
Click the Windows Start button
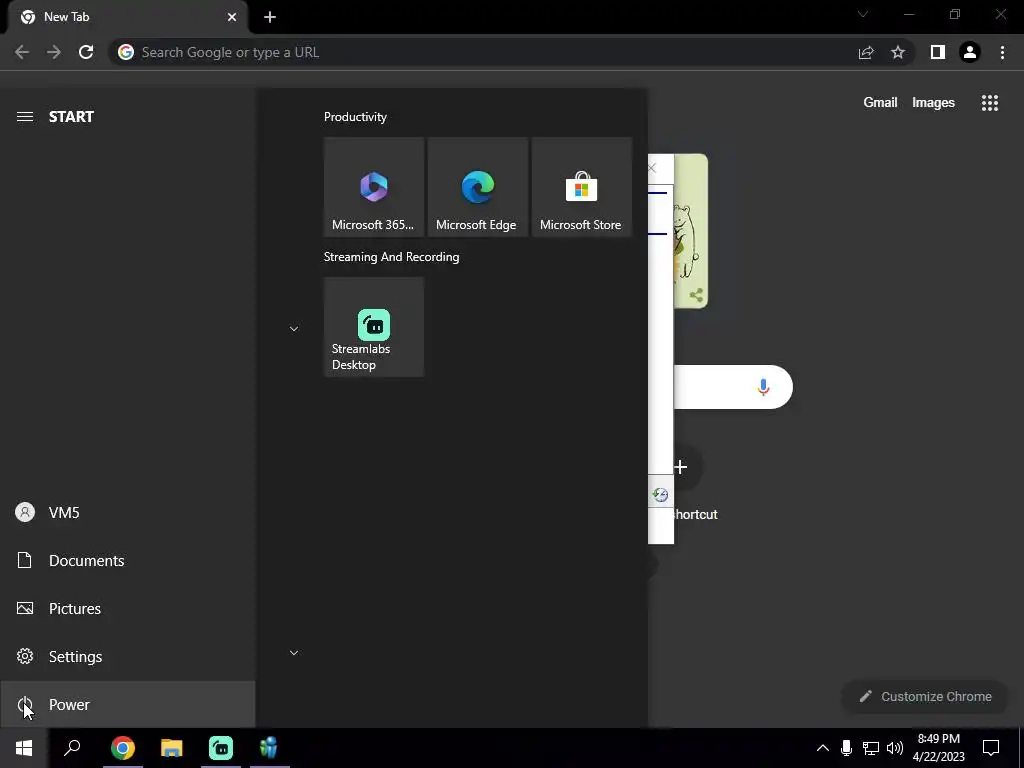(24, 748)
